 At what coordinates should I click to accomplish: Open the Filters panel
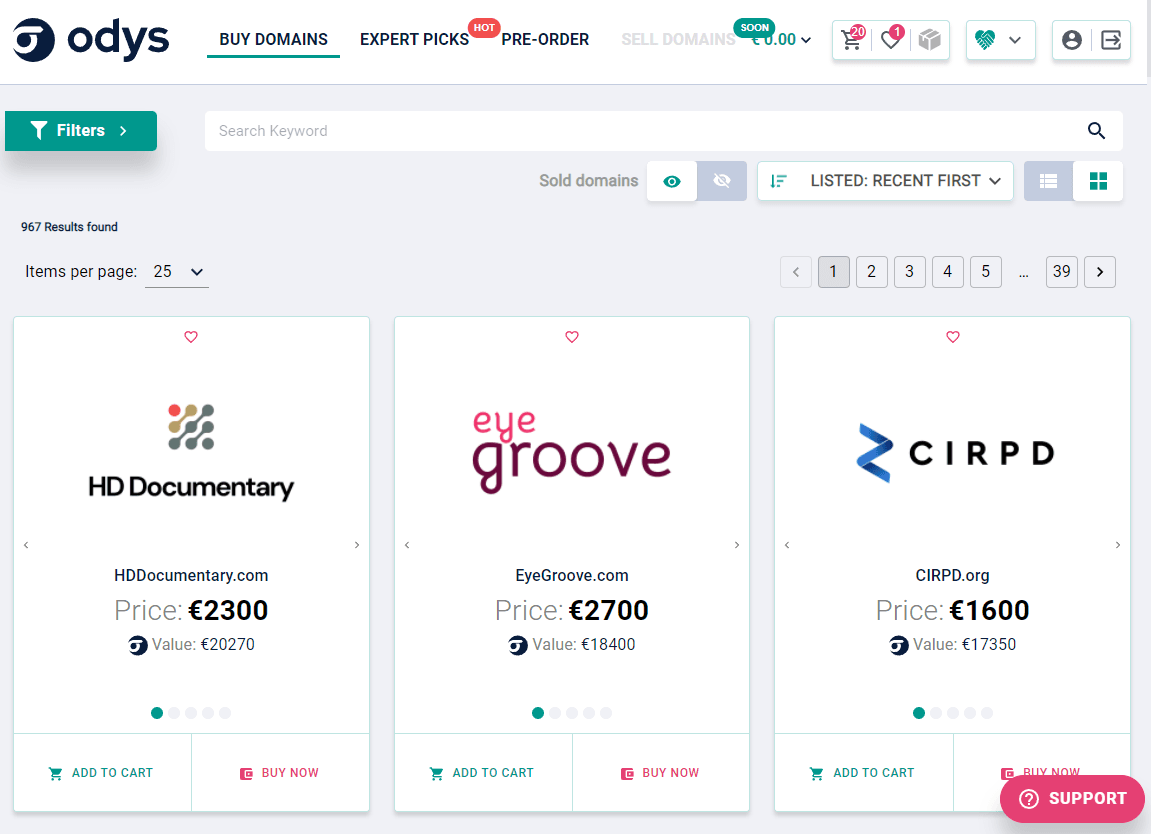(x=80, y=131)
